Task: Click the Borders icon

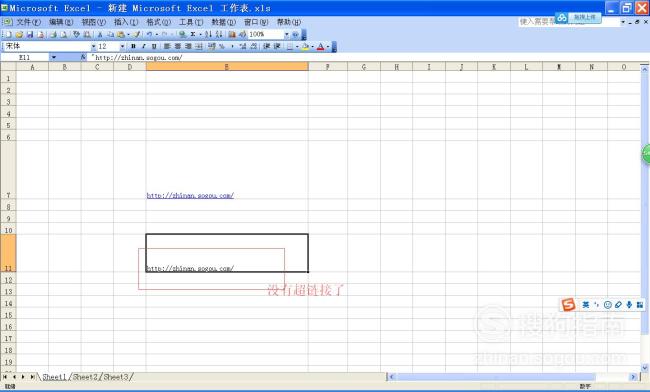Action: [290, 46]
